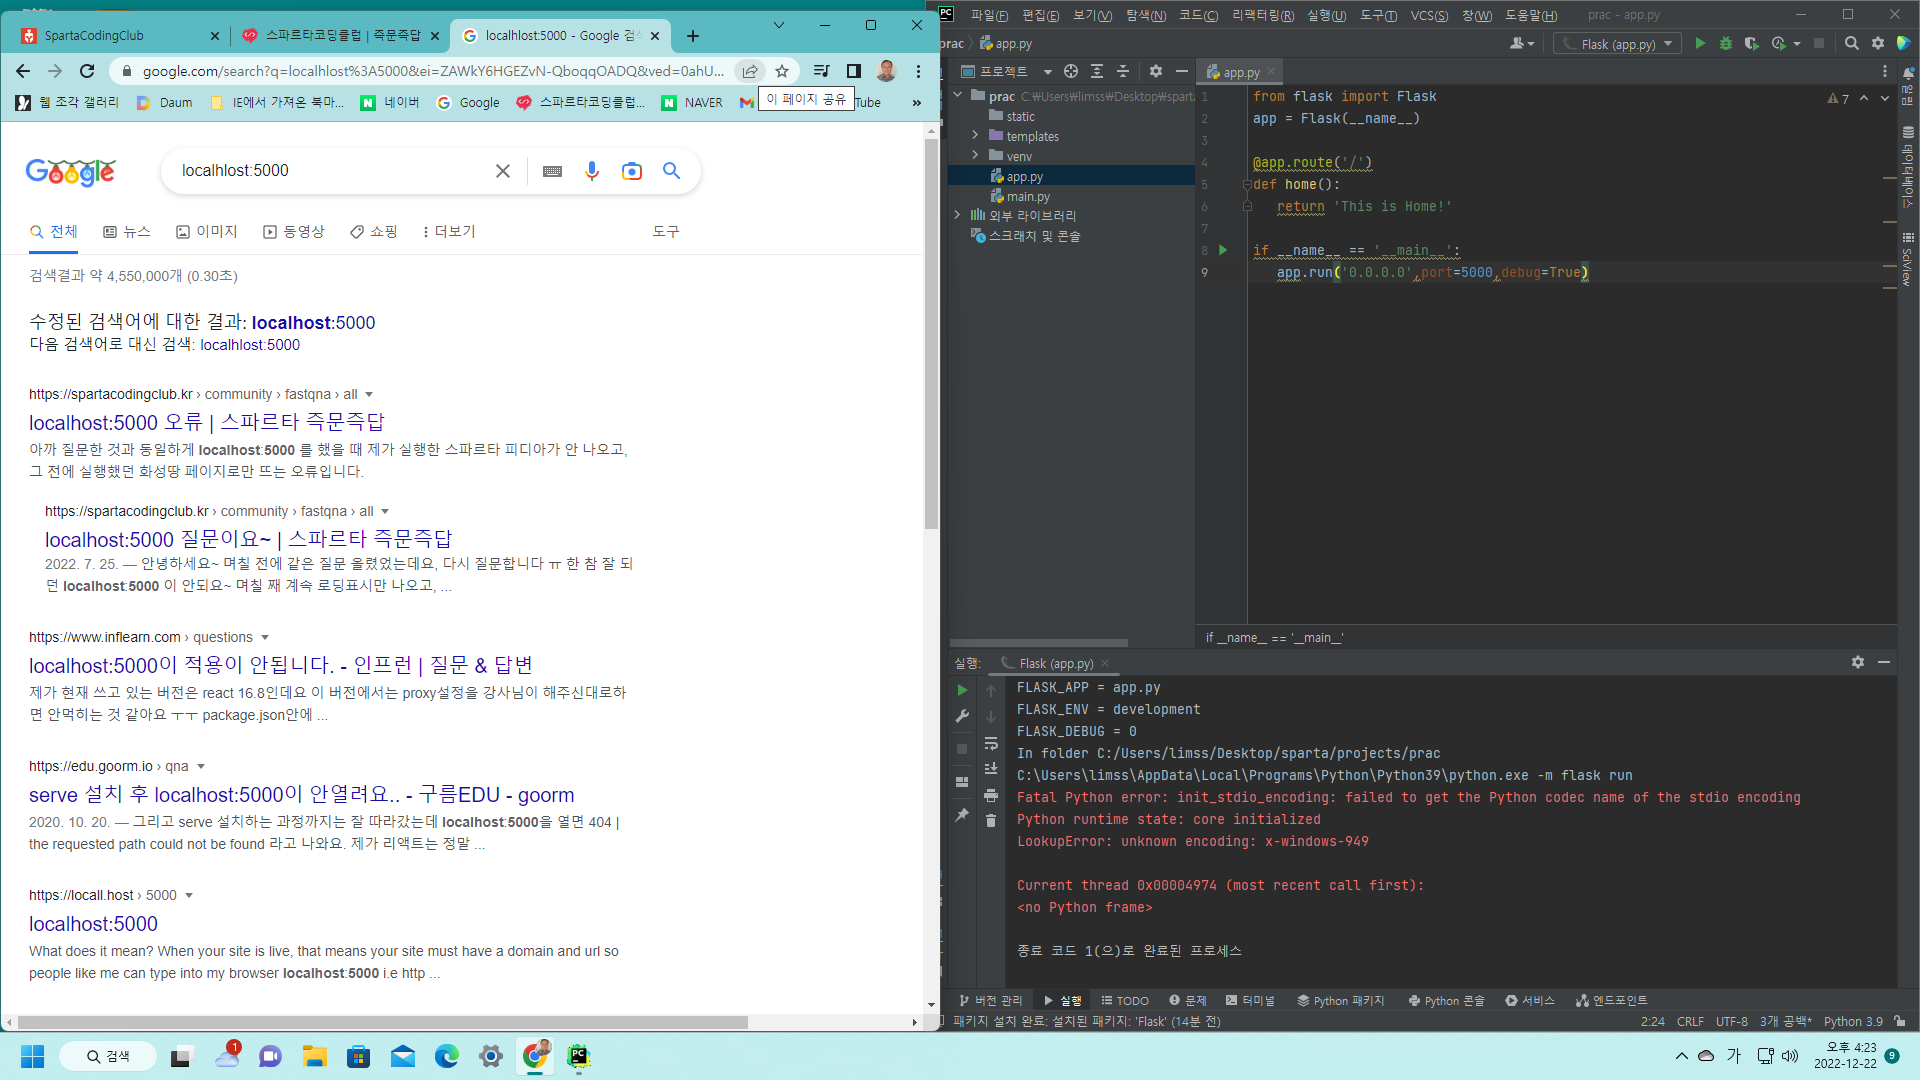This screenshot has width=1920, height=1080.
Task: Expand the templates folder in Project tree
Action: point(975,136)
